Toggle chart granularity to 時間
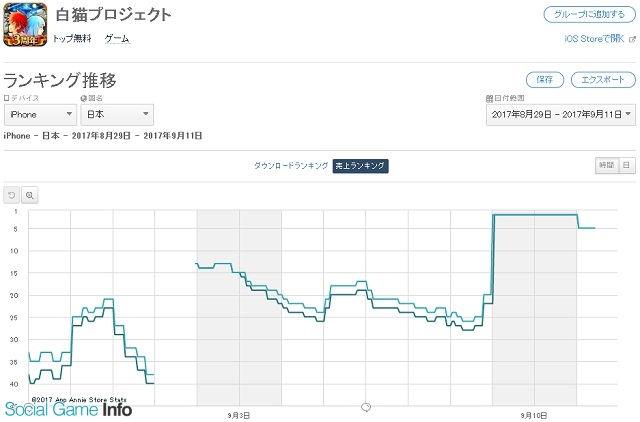 pyautogui.click(x=607, y=165)
